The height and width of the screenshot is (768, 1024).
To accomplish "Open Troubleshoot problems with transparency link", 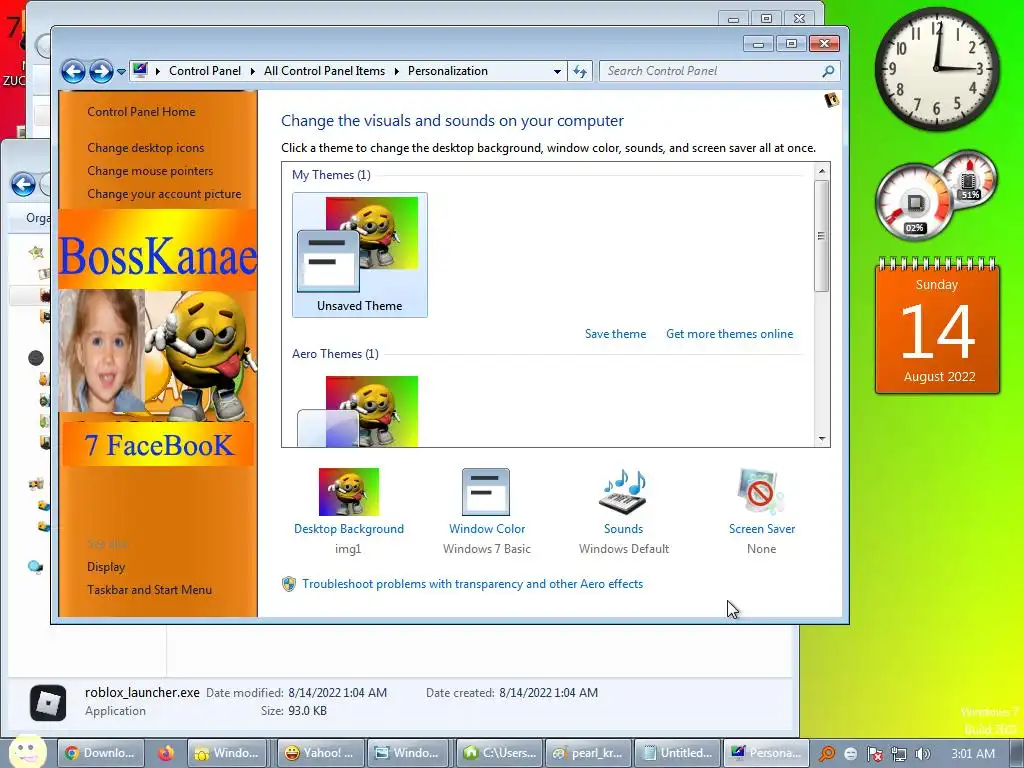I will tap(472, 584).
